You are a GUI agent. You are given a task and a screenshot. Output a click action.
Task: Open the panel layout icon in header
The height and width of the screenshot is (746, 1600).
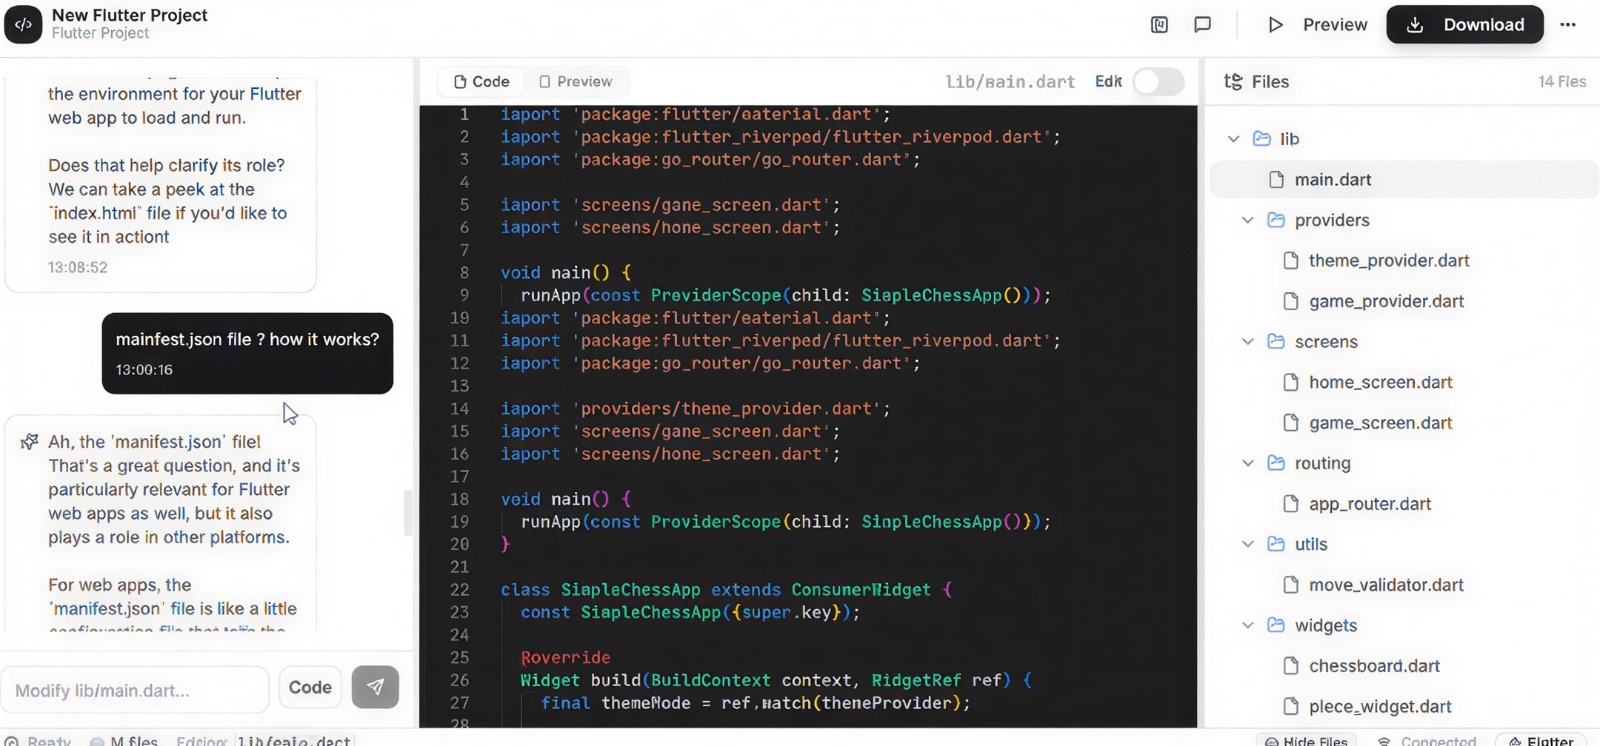(x=1159, y=25)
